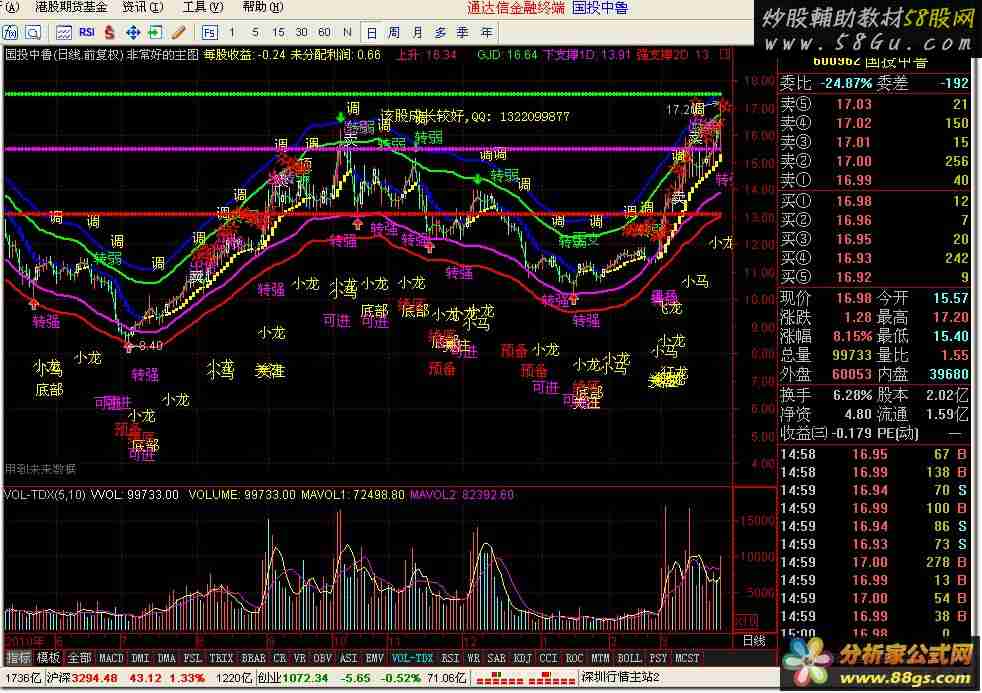The height and width of the screenshot is (693, 982).
Task: Select TRIX indicator tab
Action: coord(221,658)
